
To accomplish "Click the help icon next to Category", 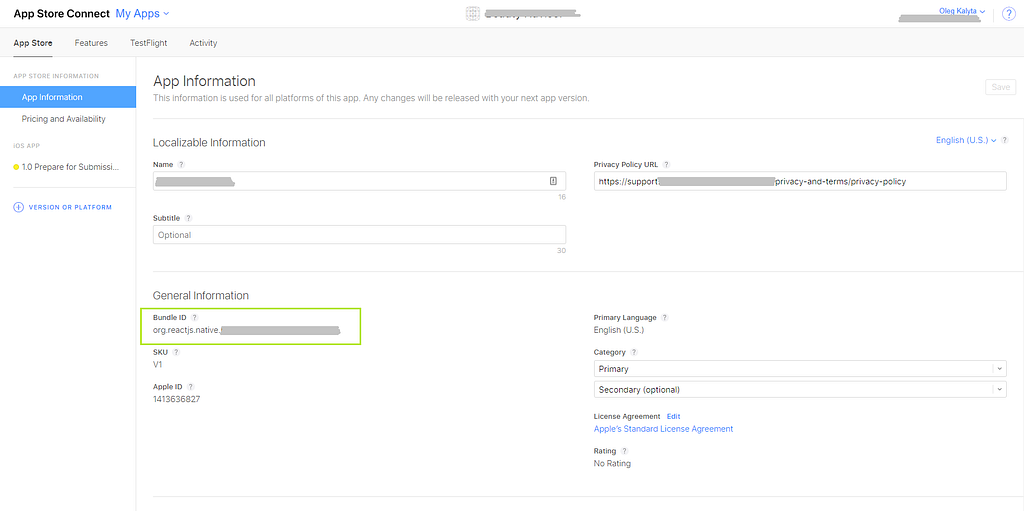I will point(634,352).
